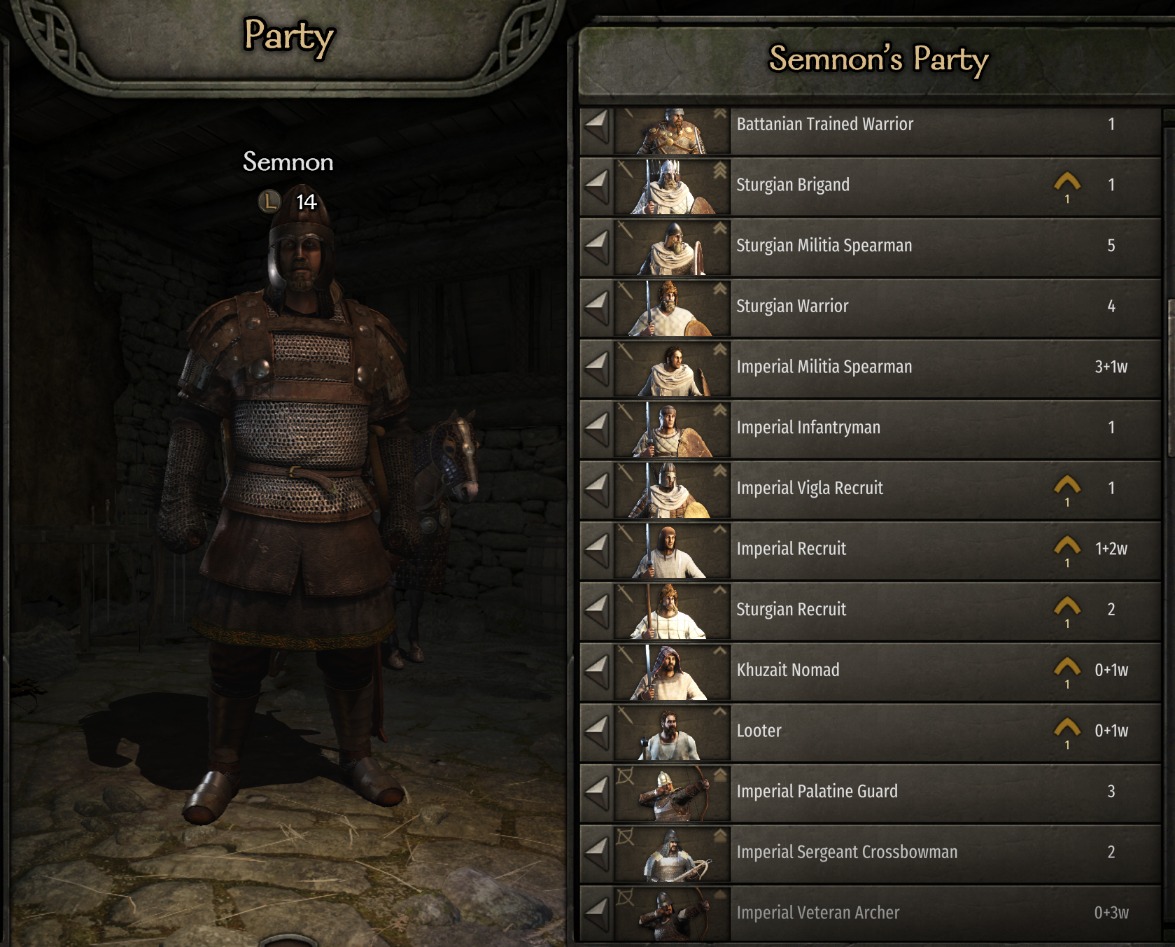The height and width of the screenshot is (947, 1175).
Task: Select the Sturgian Militia Spearman row
Action: [x=870, y=246]
